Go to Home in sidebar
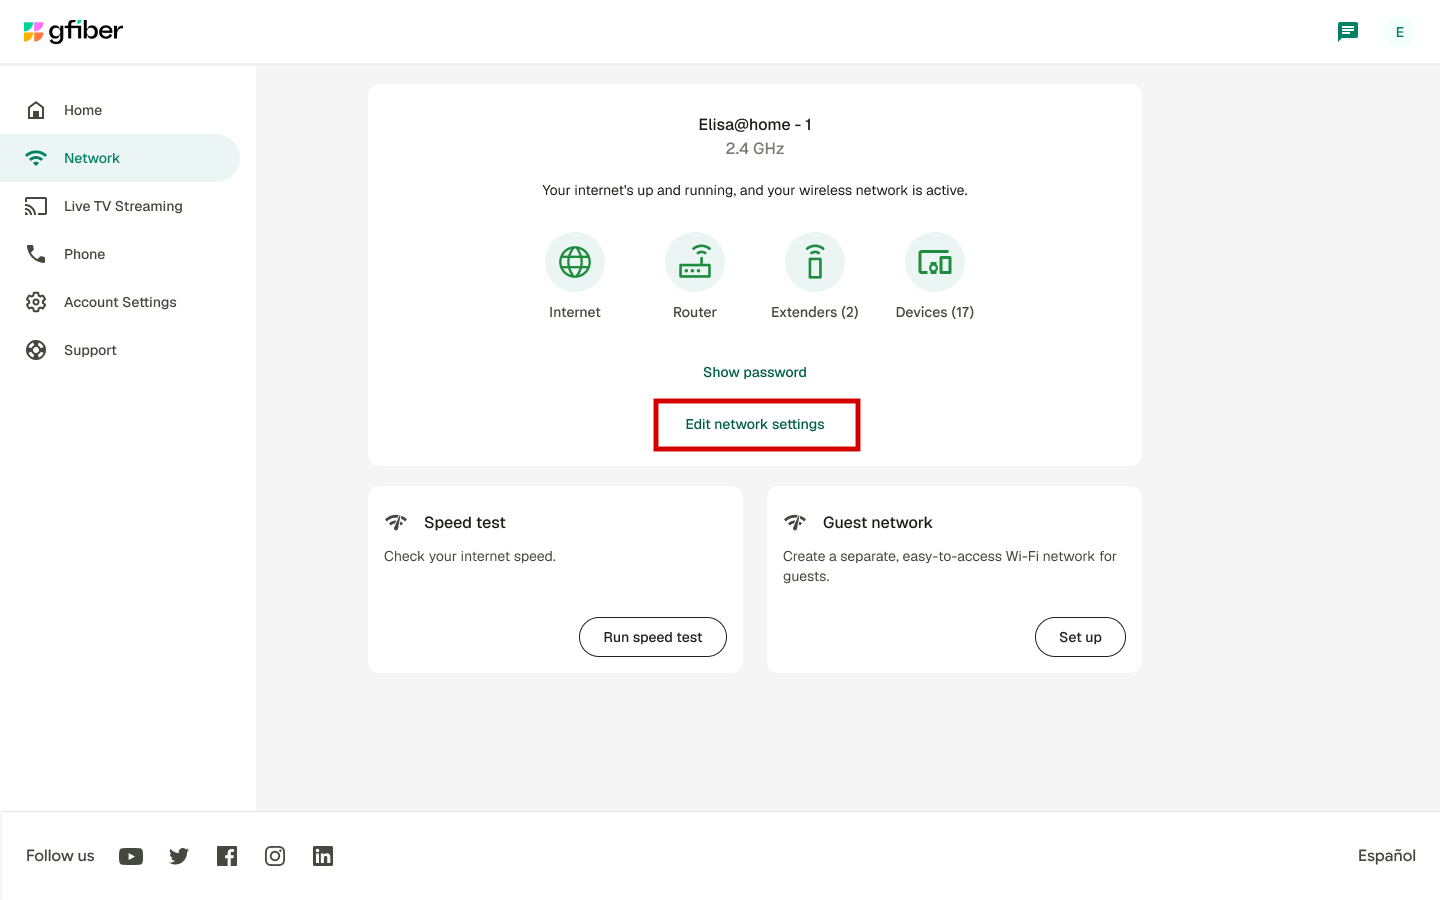 pyautogui.click(x=83, y=110)
